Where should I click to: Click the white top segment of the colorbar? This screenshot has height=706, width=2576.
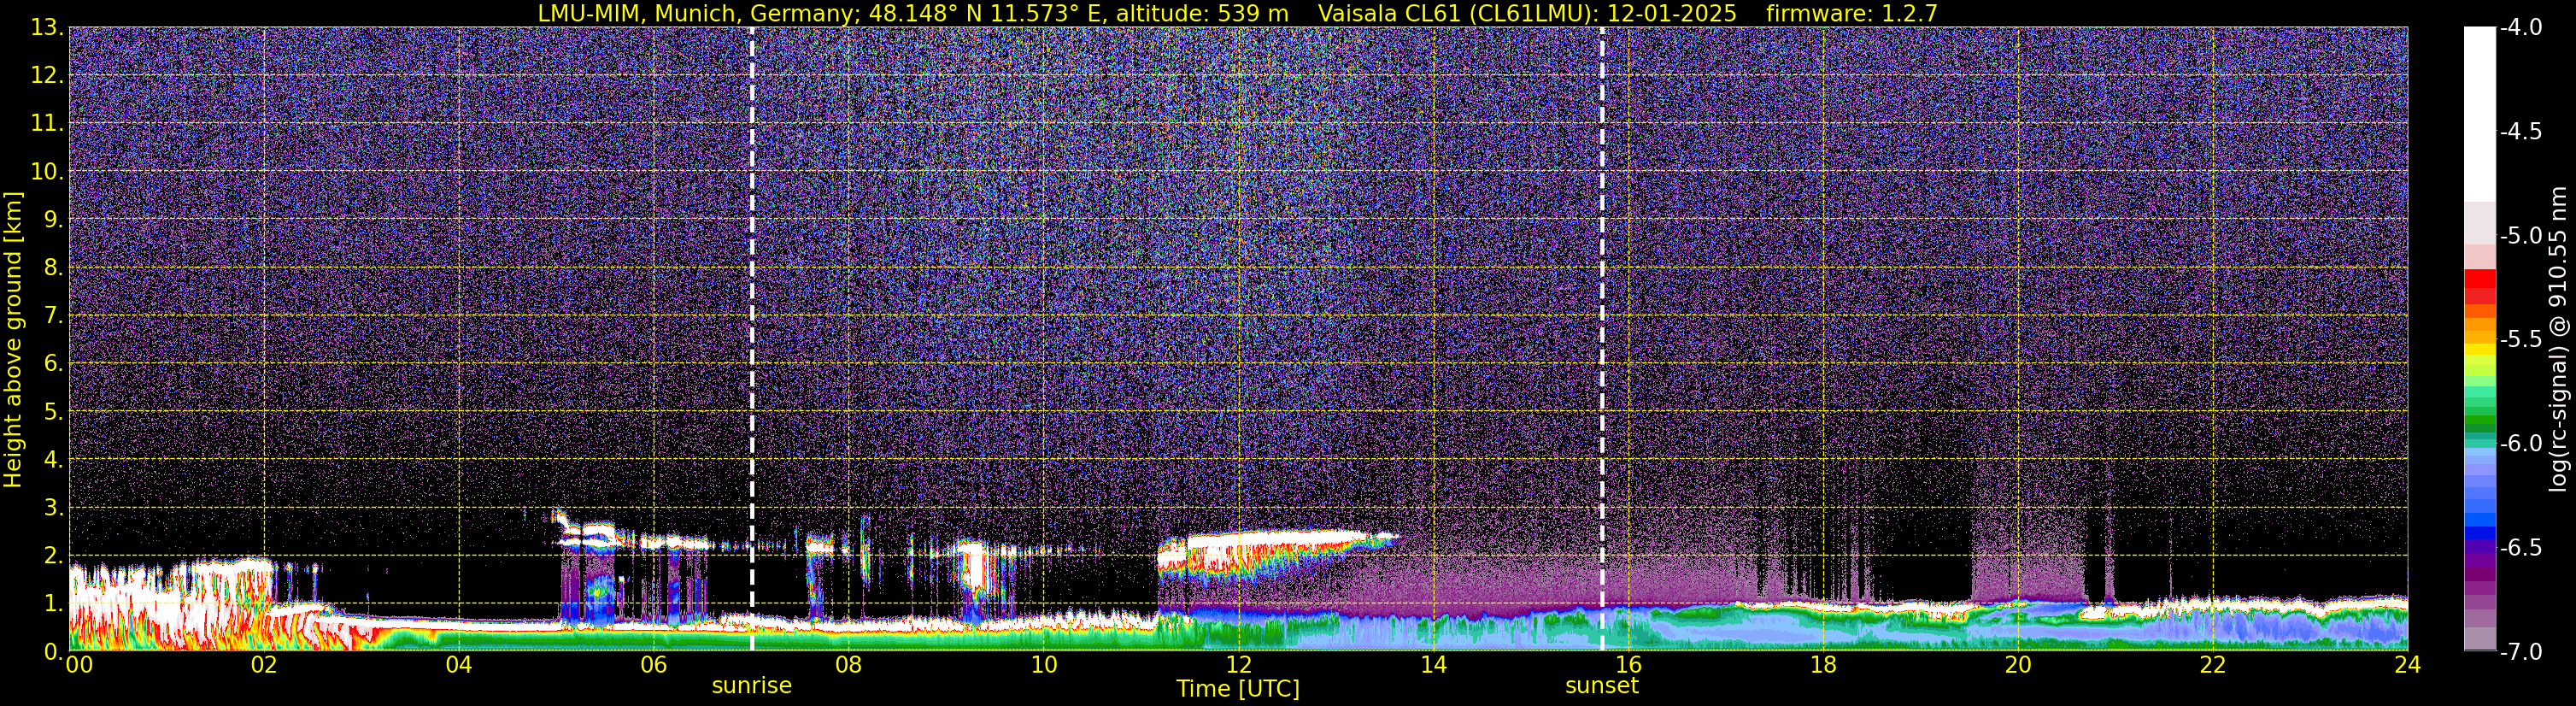click(x=2480, y=114)
